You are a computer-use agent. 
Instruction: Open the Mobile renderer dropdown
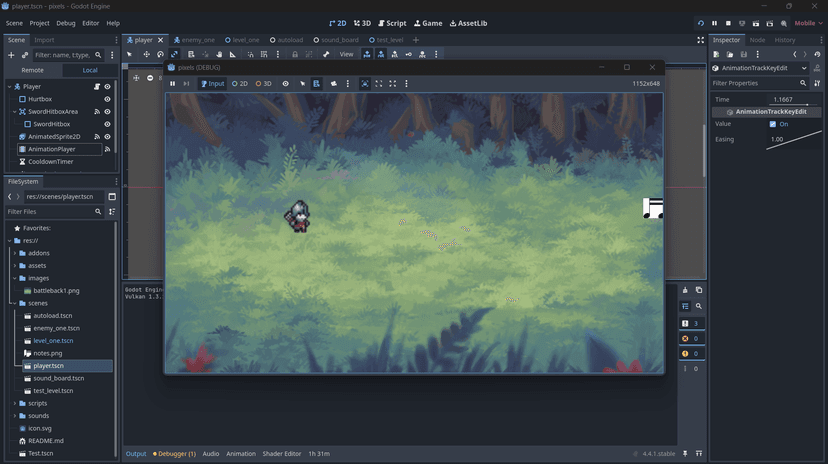[x=808, y=23]
